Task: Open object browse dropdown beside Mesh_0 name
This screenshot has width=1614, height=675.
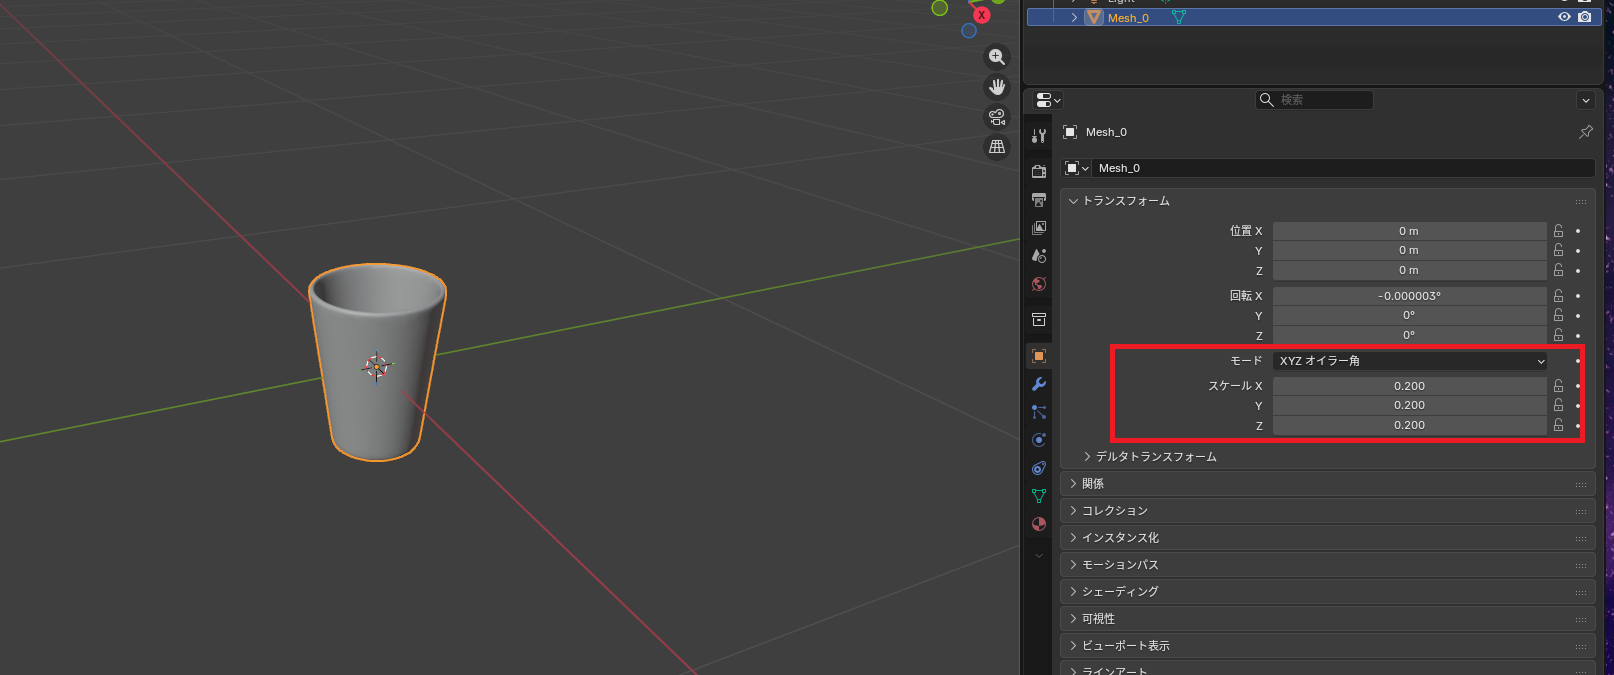Action: pyautogui.click(x=1076, y=168)
